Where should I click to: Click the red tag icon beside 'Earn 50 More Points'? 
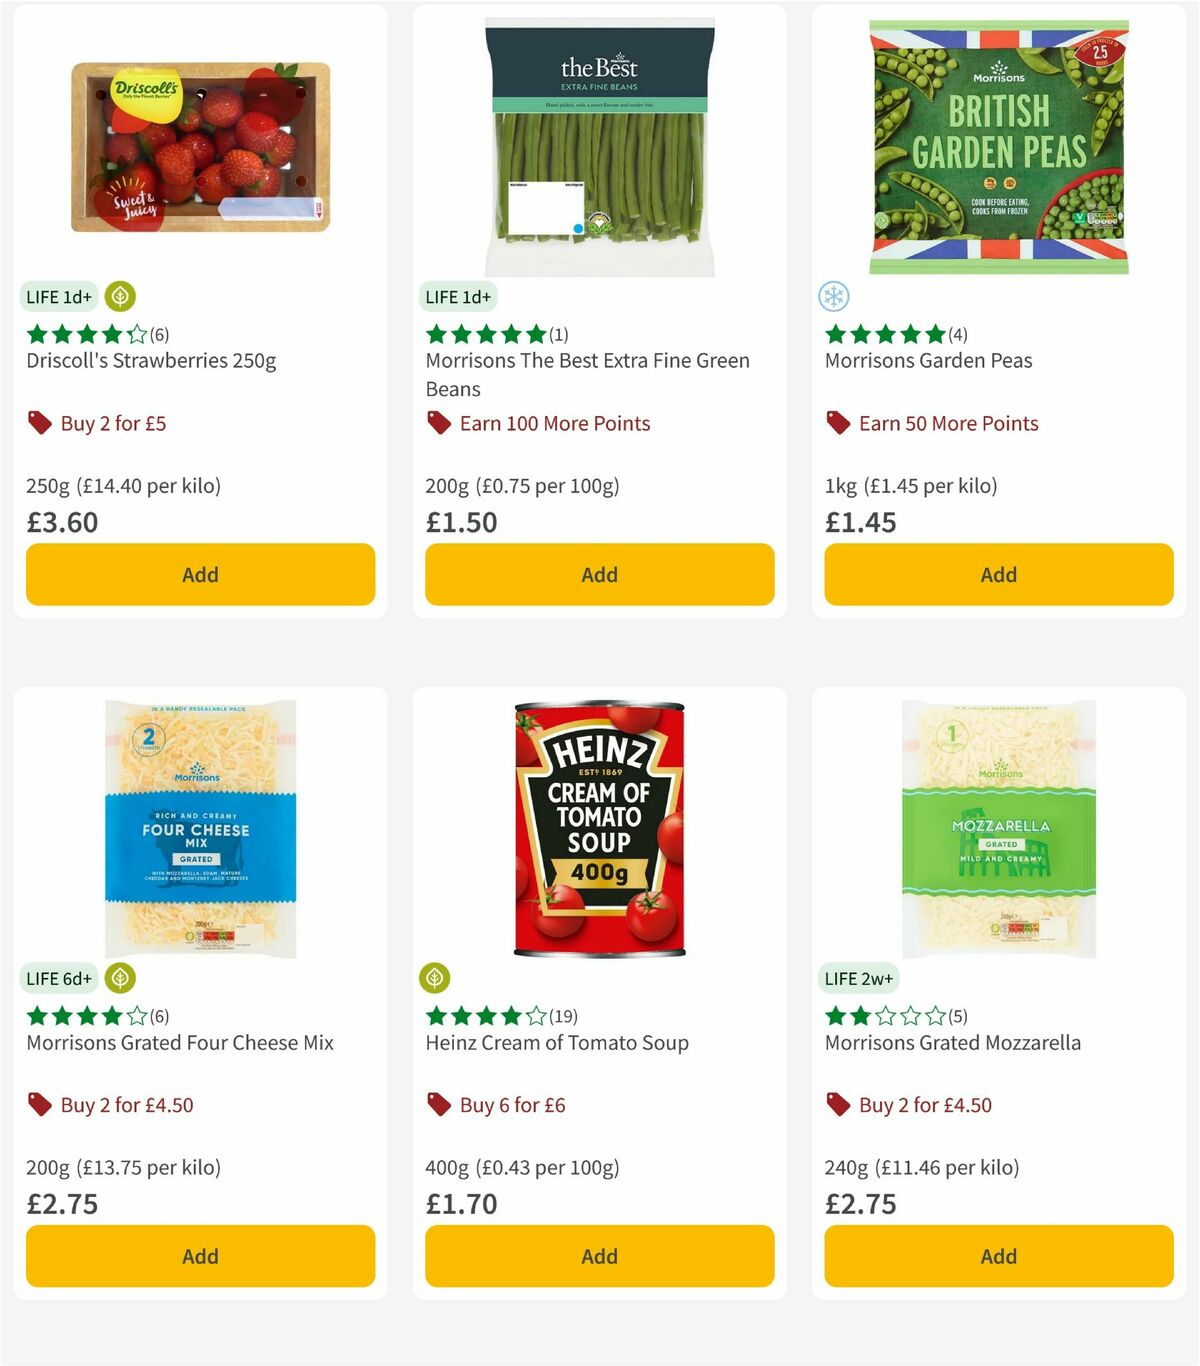838,423
